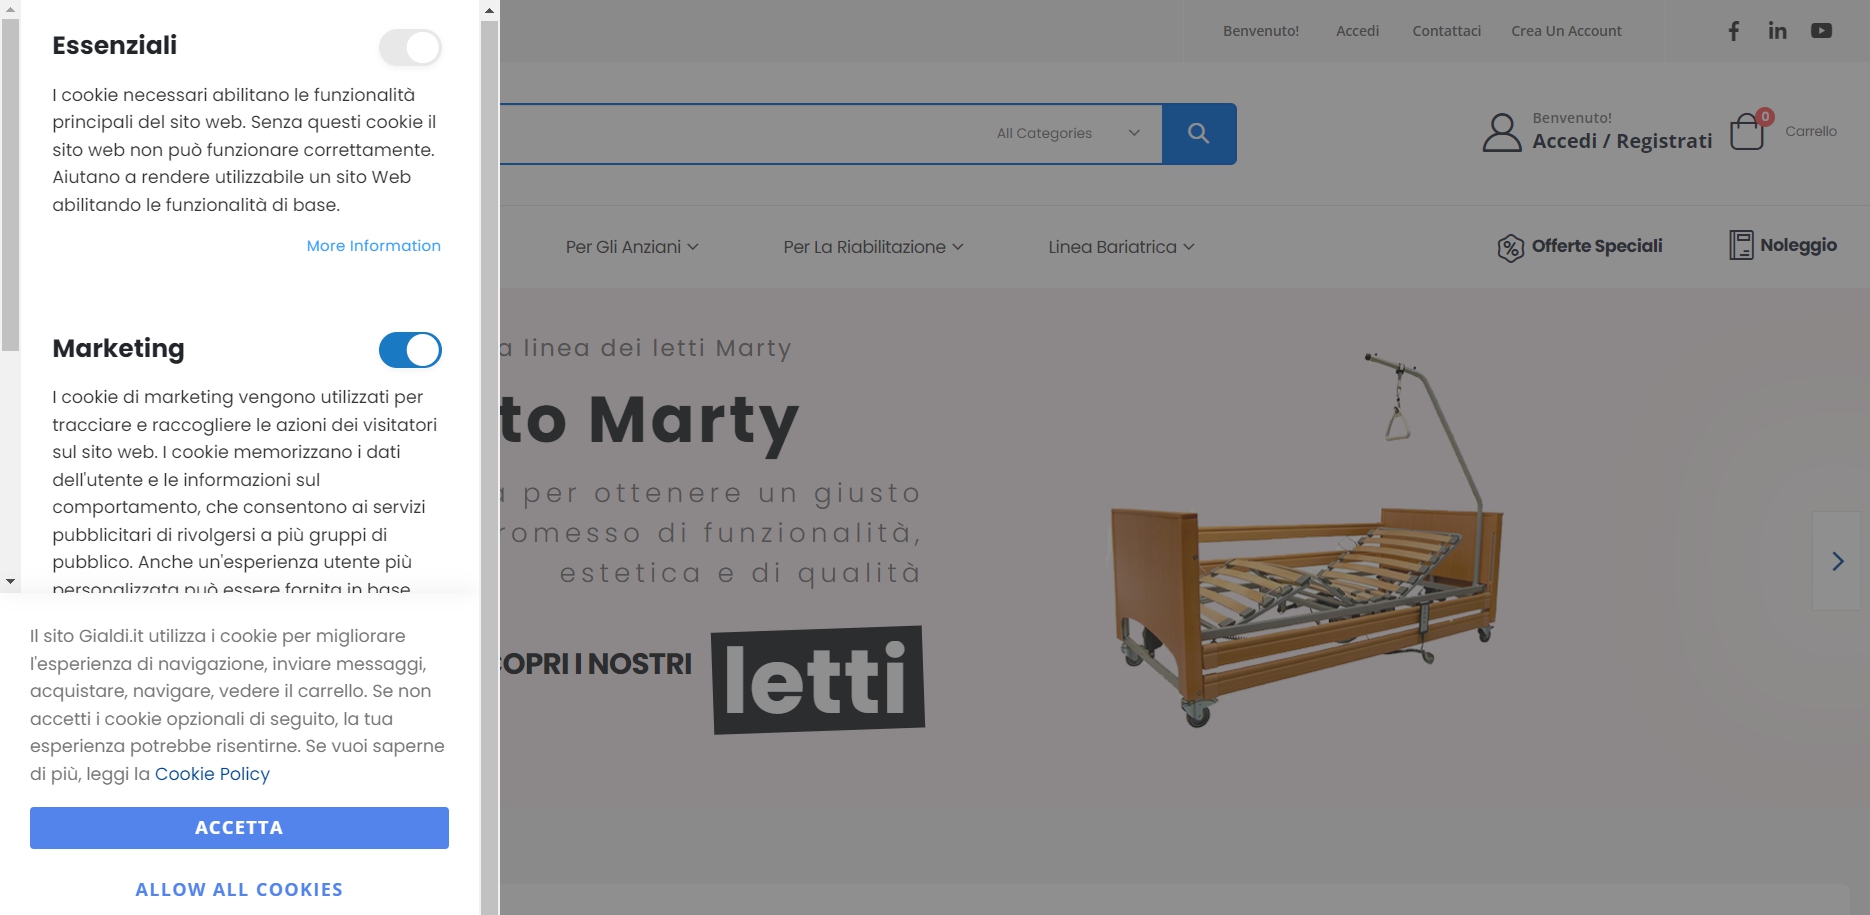Viewport: 1870px width, 915px height.
Task: Click the search input field
Action: coord(740,133)
